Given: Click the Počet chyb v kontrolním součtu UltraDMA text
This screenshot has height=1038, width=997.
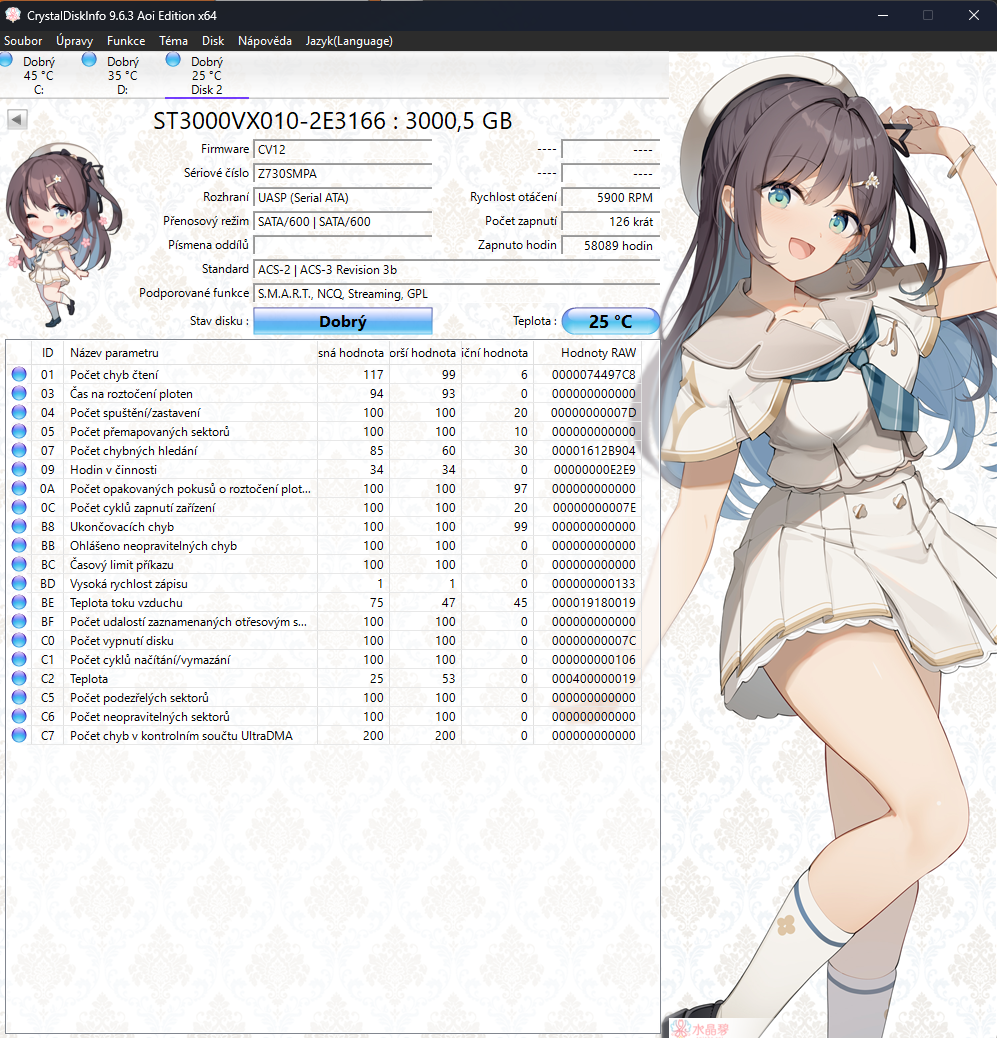Looking at the screenshot, I should 181,736.
